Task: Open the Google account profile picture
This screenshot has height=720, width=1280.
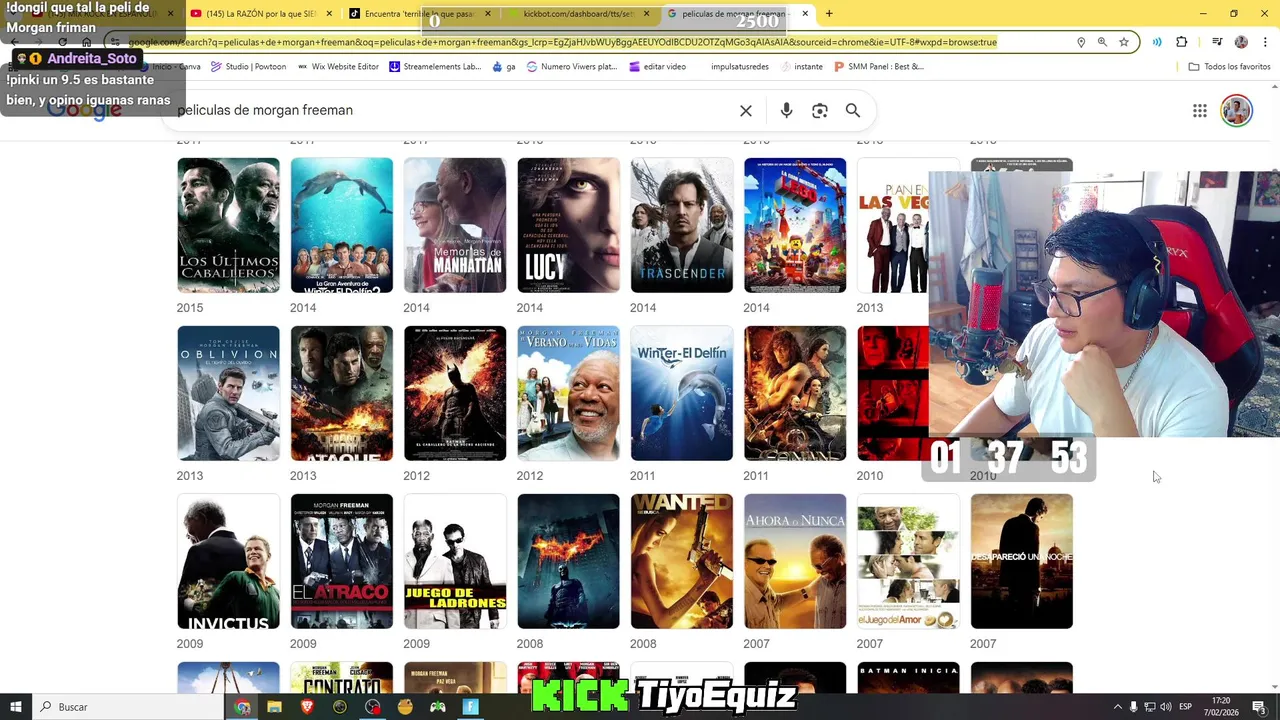Action: (x=1236, y=111)
